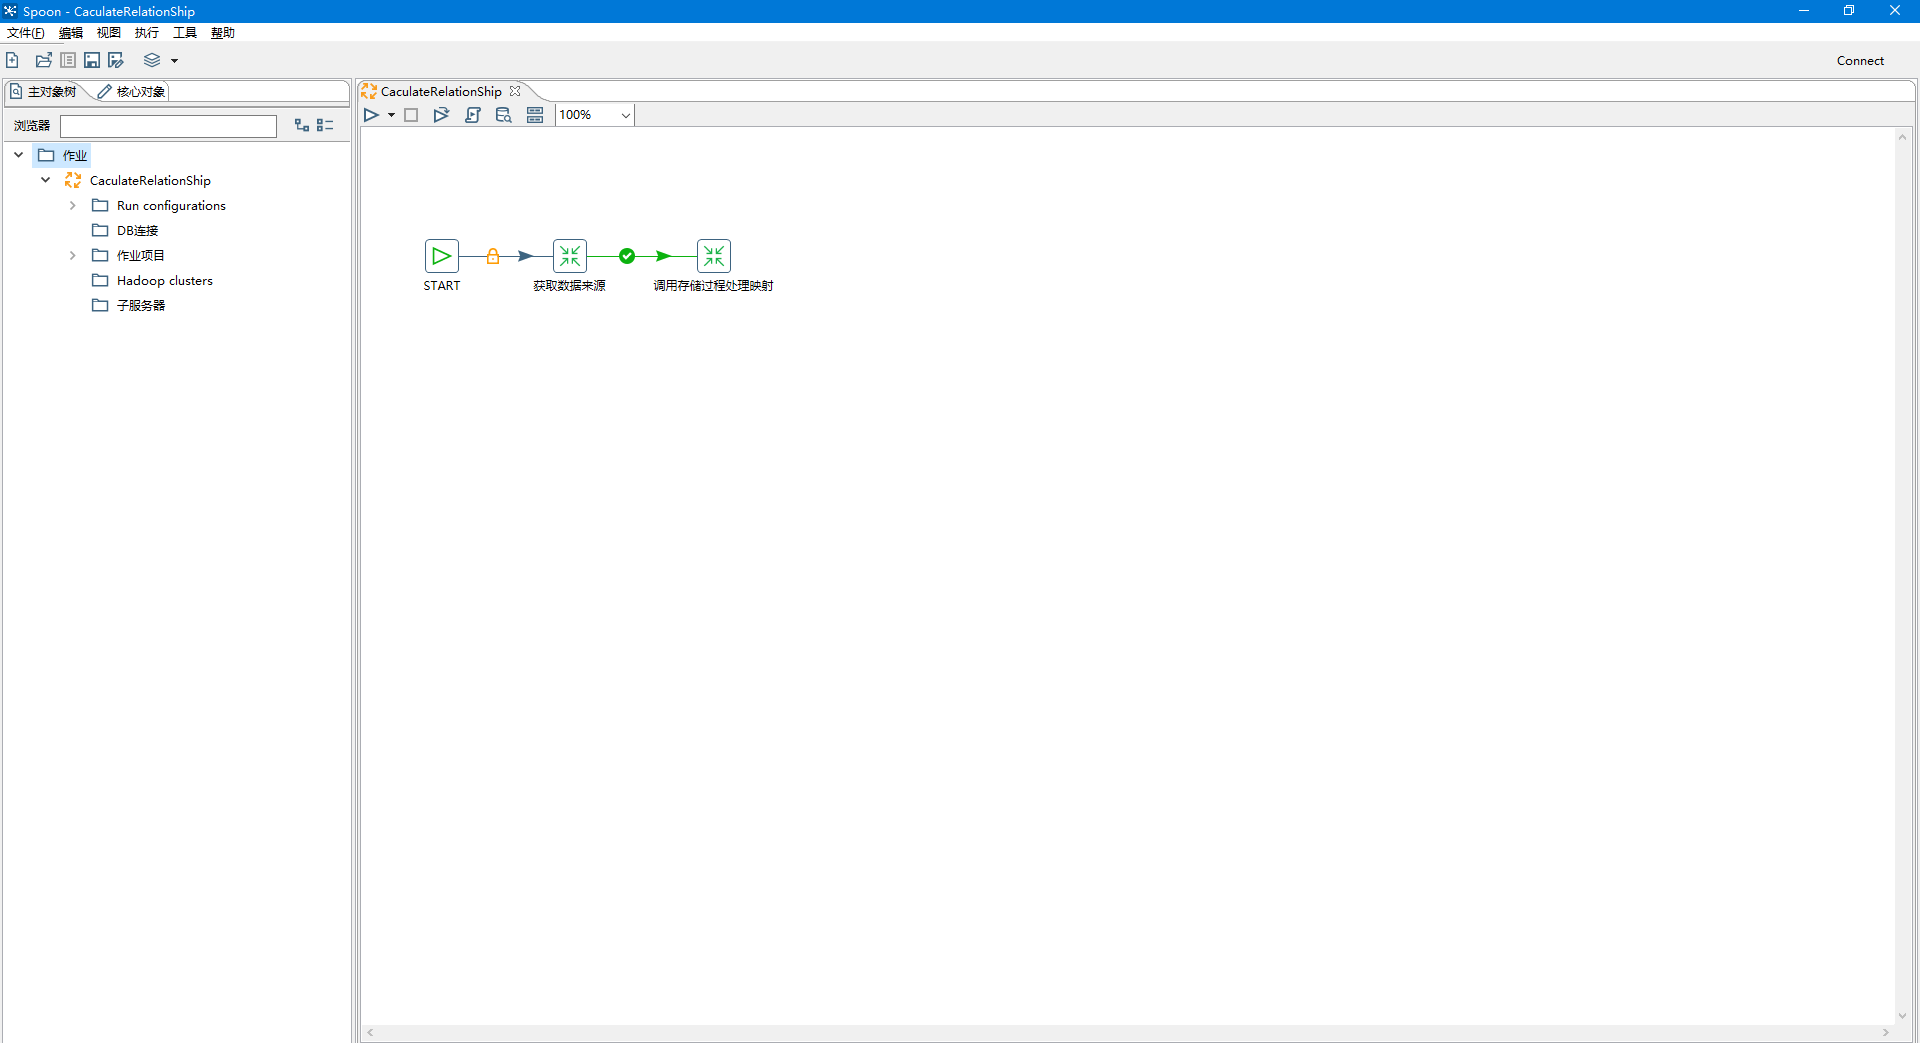1920x1043 pixels.
Task: Open the 帮助 menu
Action: (223, 33)
